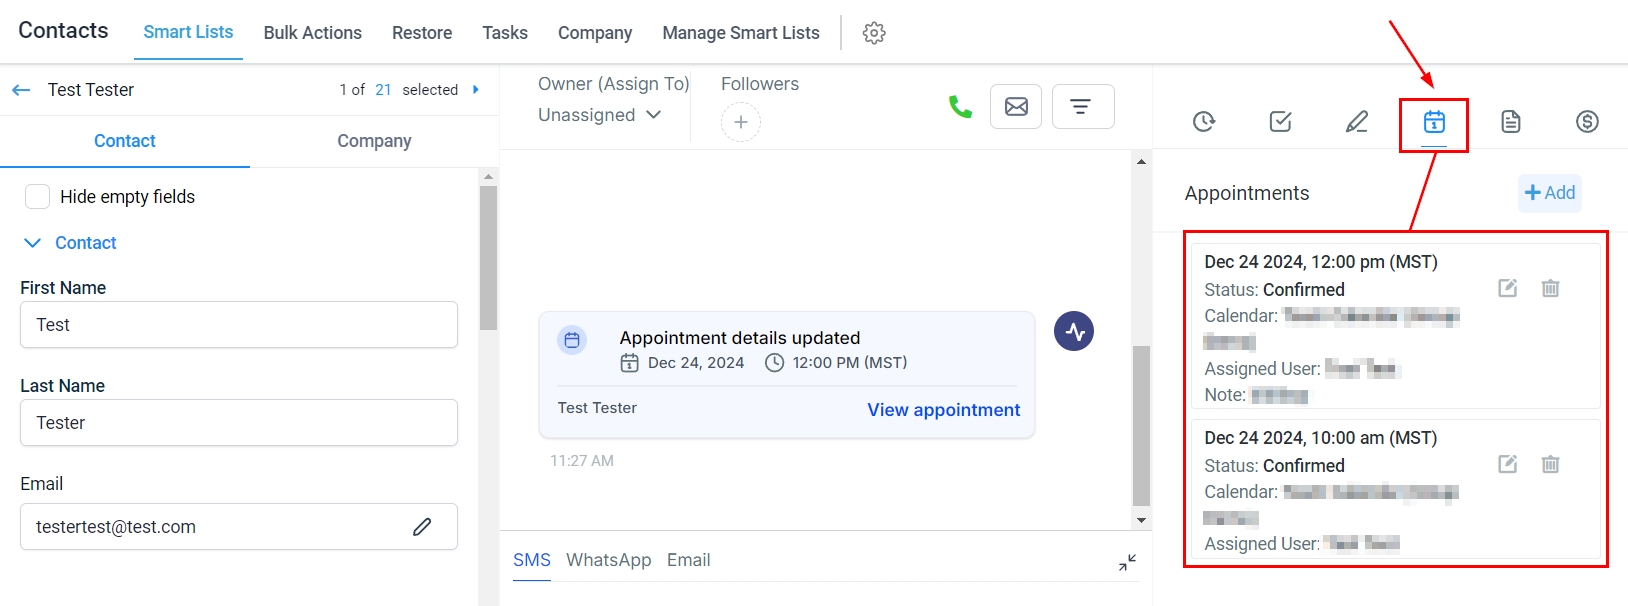Image resolution: width=1628 pixels, height=606 pixels.
Task: Select the WhatsApp message tab
Action: 608,560
